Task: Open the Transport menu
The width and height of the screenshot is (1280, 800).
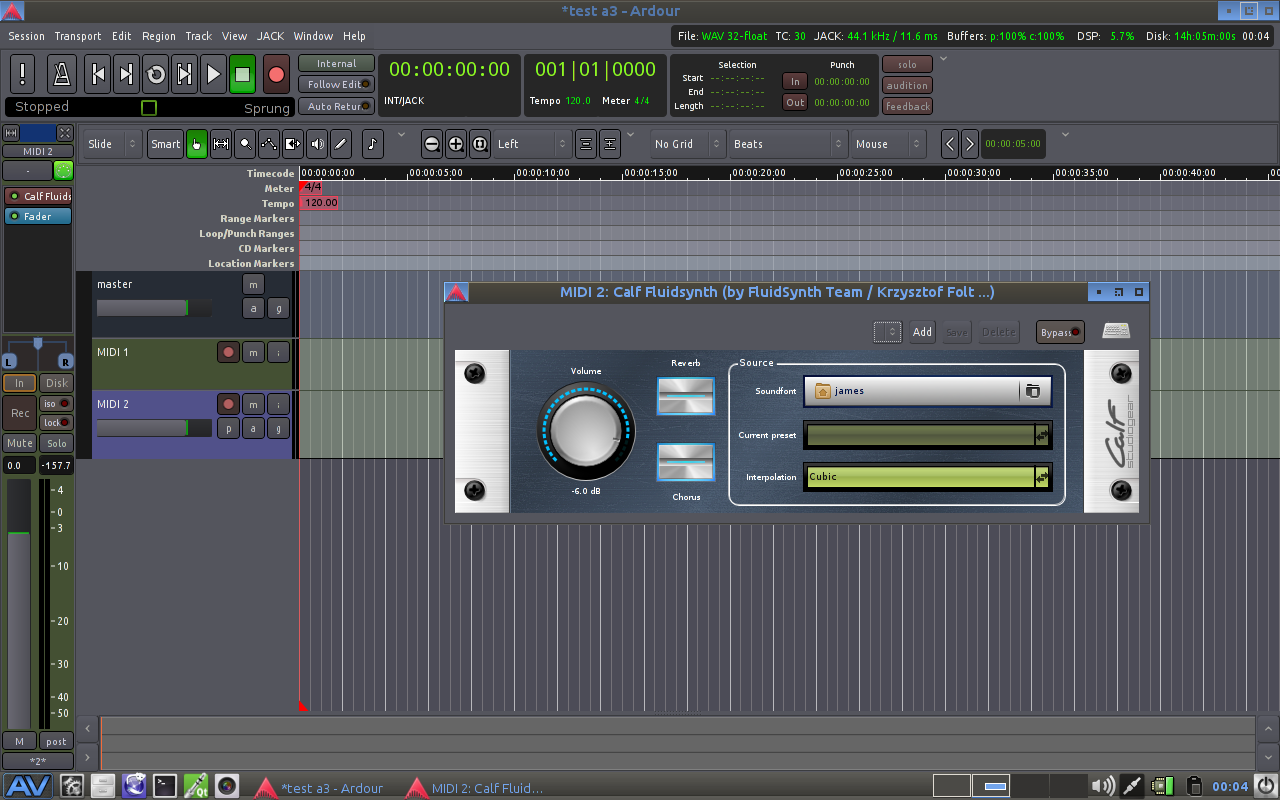Action: [78, 36]
